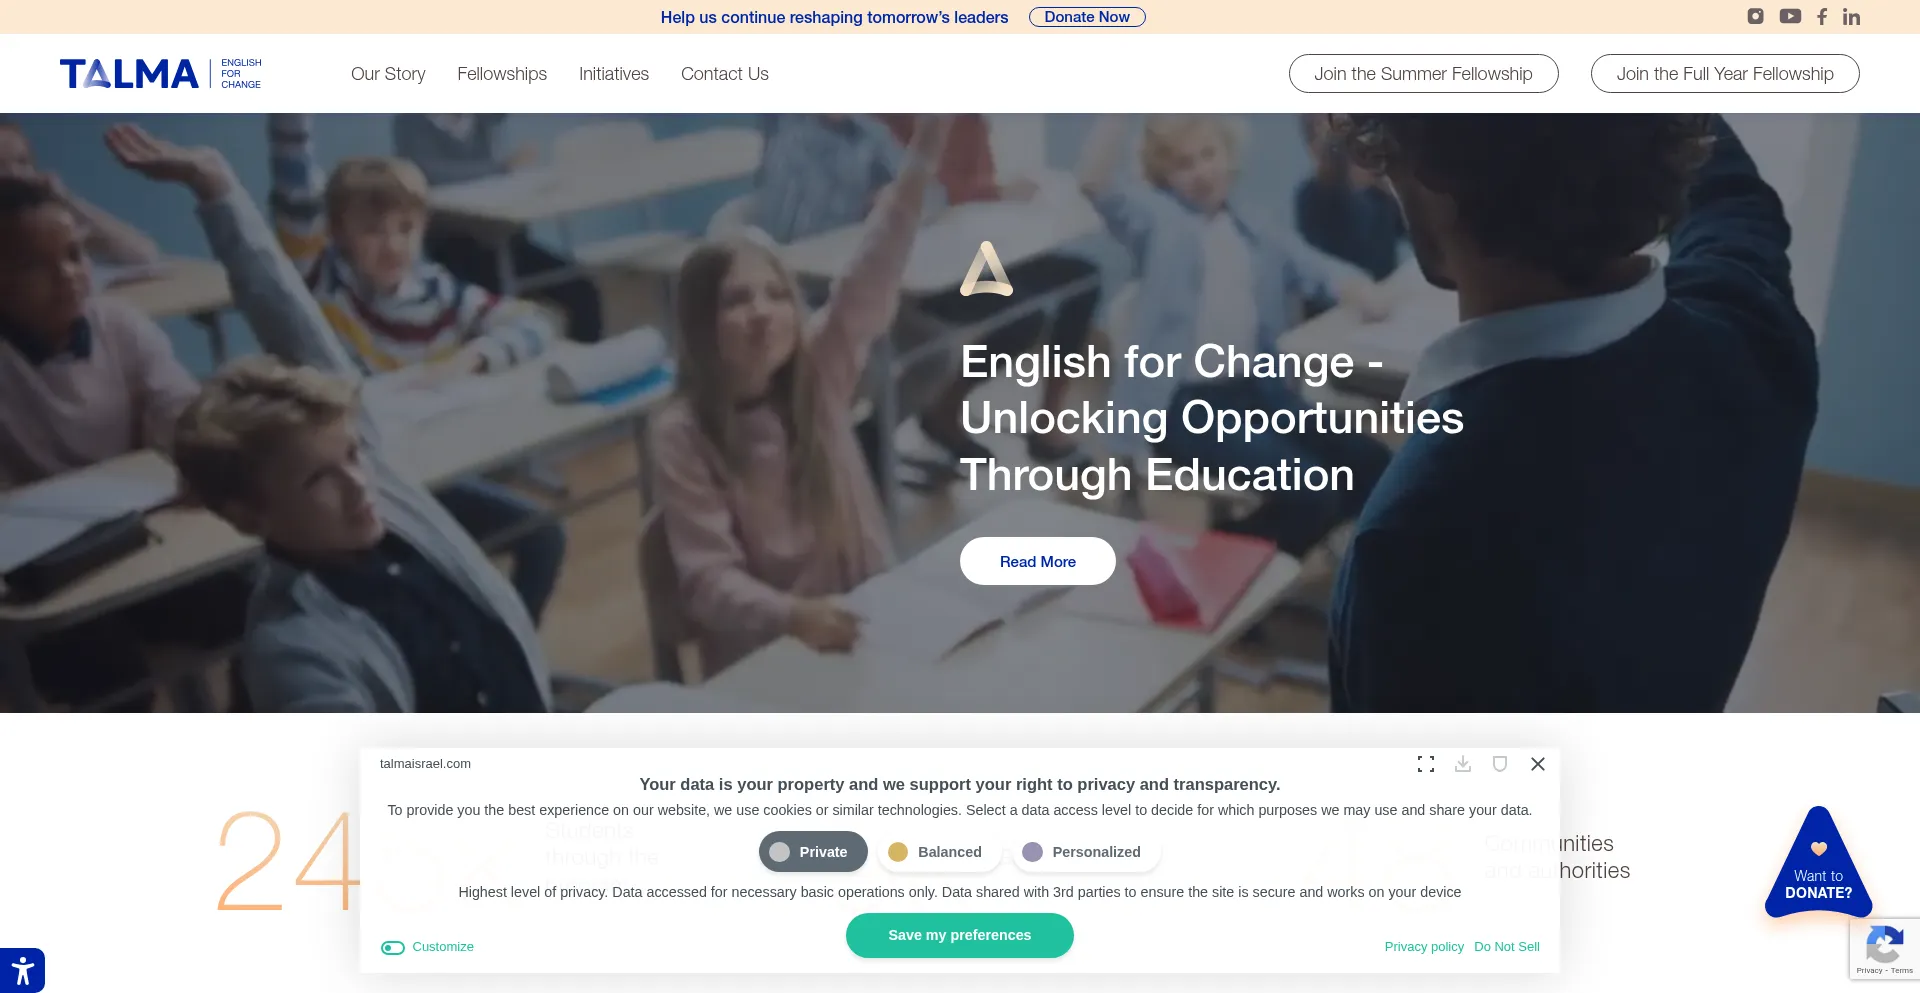The width and height of the screenshot is (1920, 993).
Task: Click the download icon in cookie dialog
Action: [1463, 764]
